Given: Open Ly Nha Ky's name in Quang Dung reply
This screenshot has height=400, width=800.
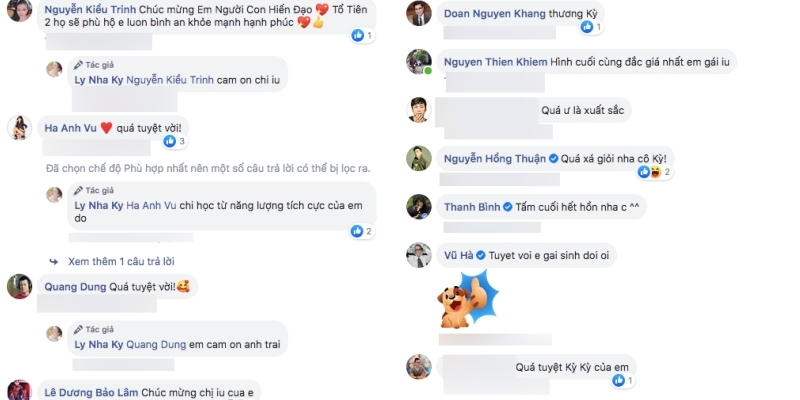Looking at the screenshot, I should pyautogui.click(x=99, y=344).
